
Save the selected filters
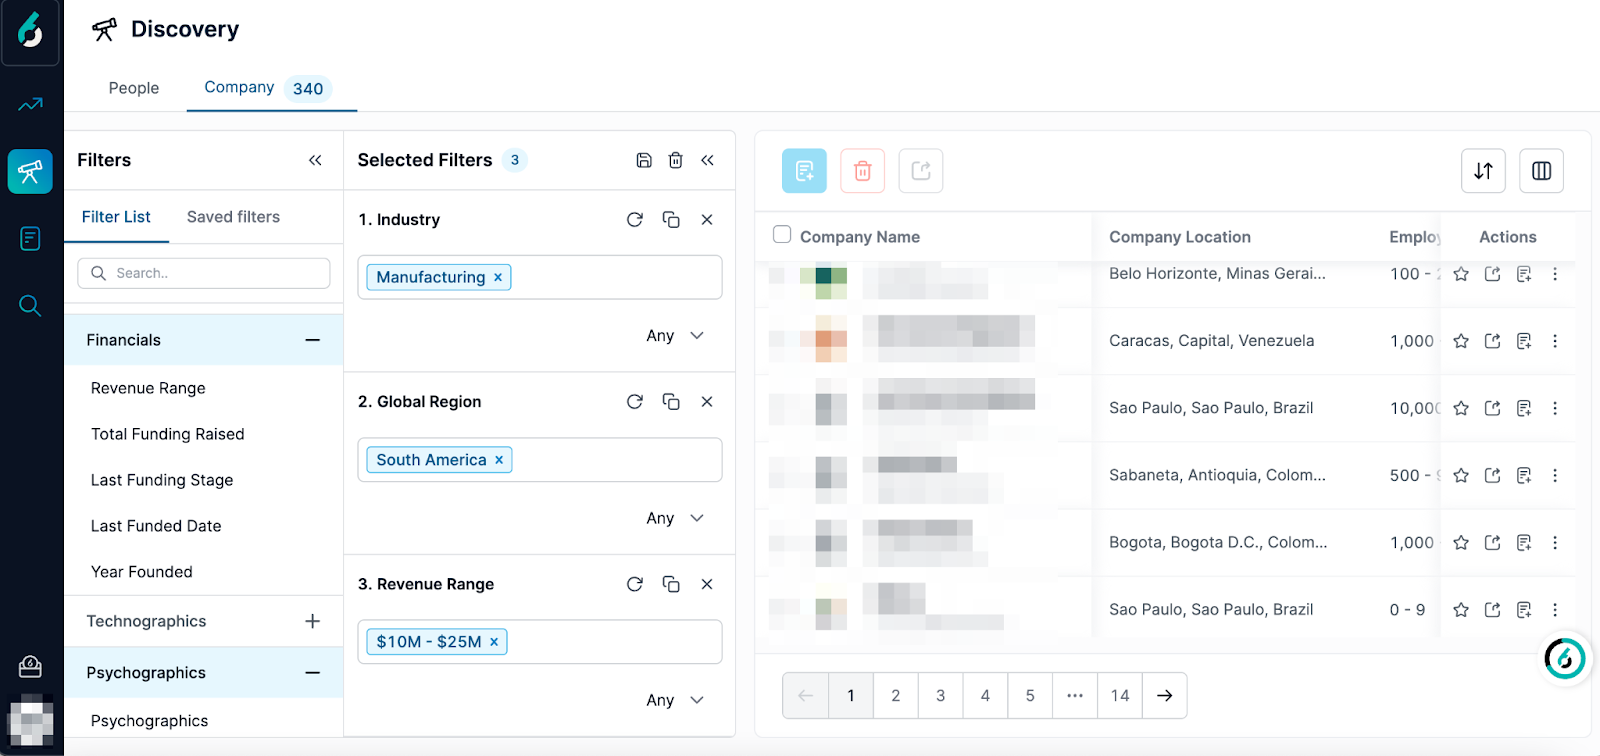[644, 160]
